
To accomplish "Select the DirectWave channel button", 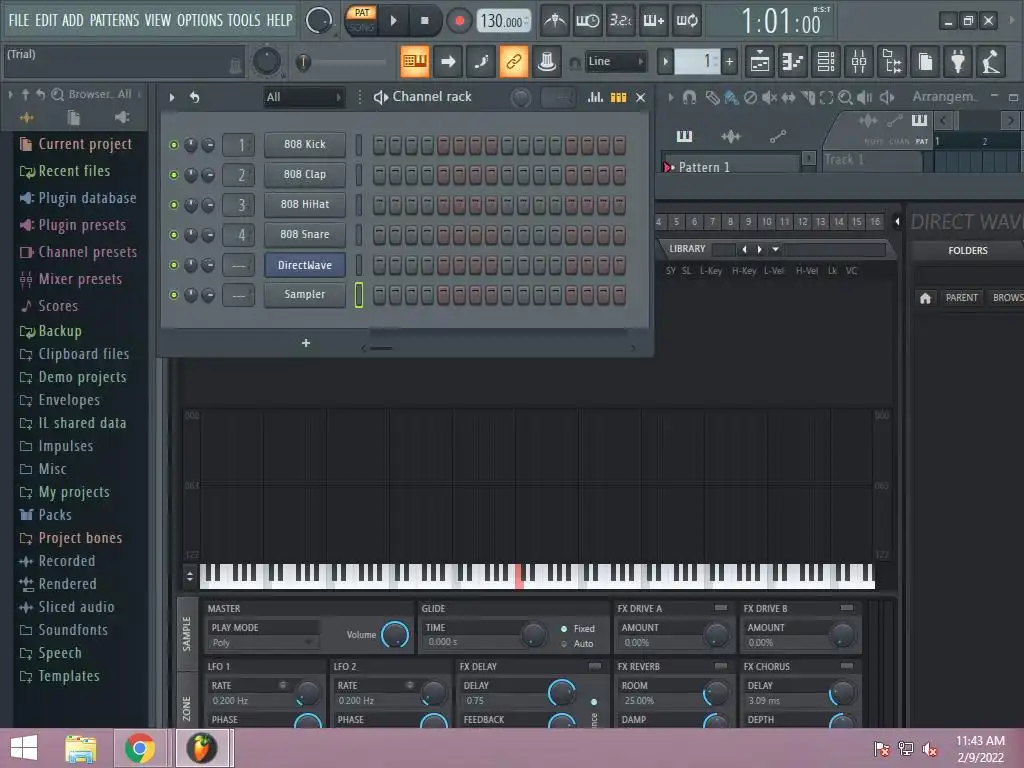I will [304, 265].
